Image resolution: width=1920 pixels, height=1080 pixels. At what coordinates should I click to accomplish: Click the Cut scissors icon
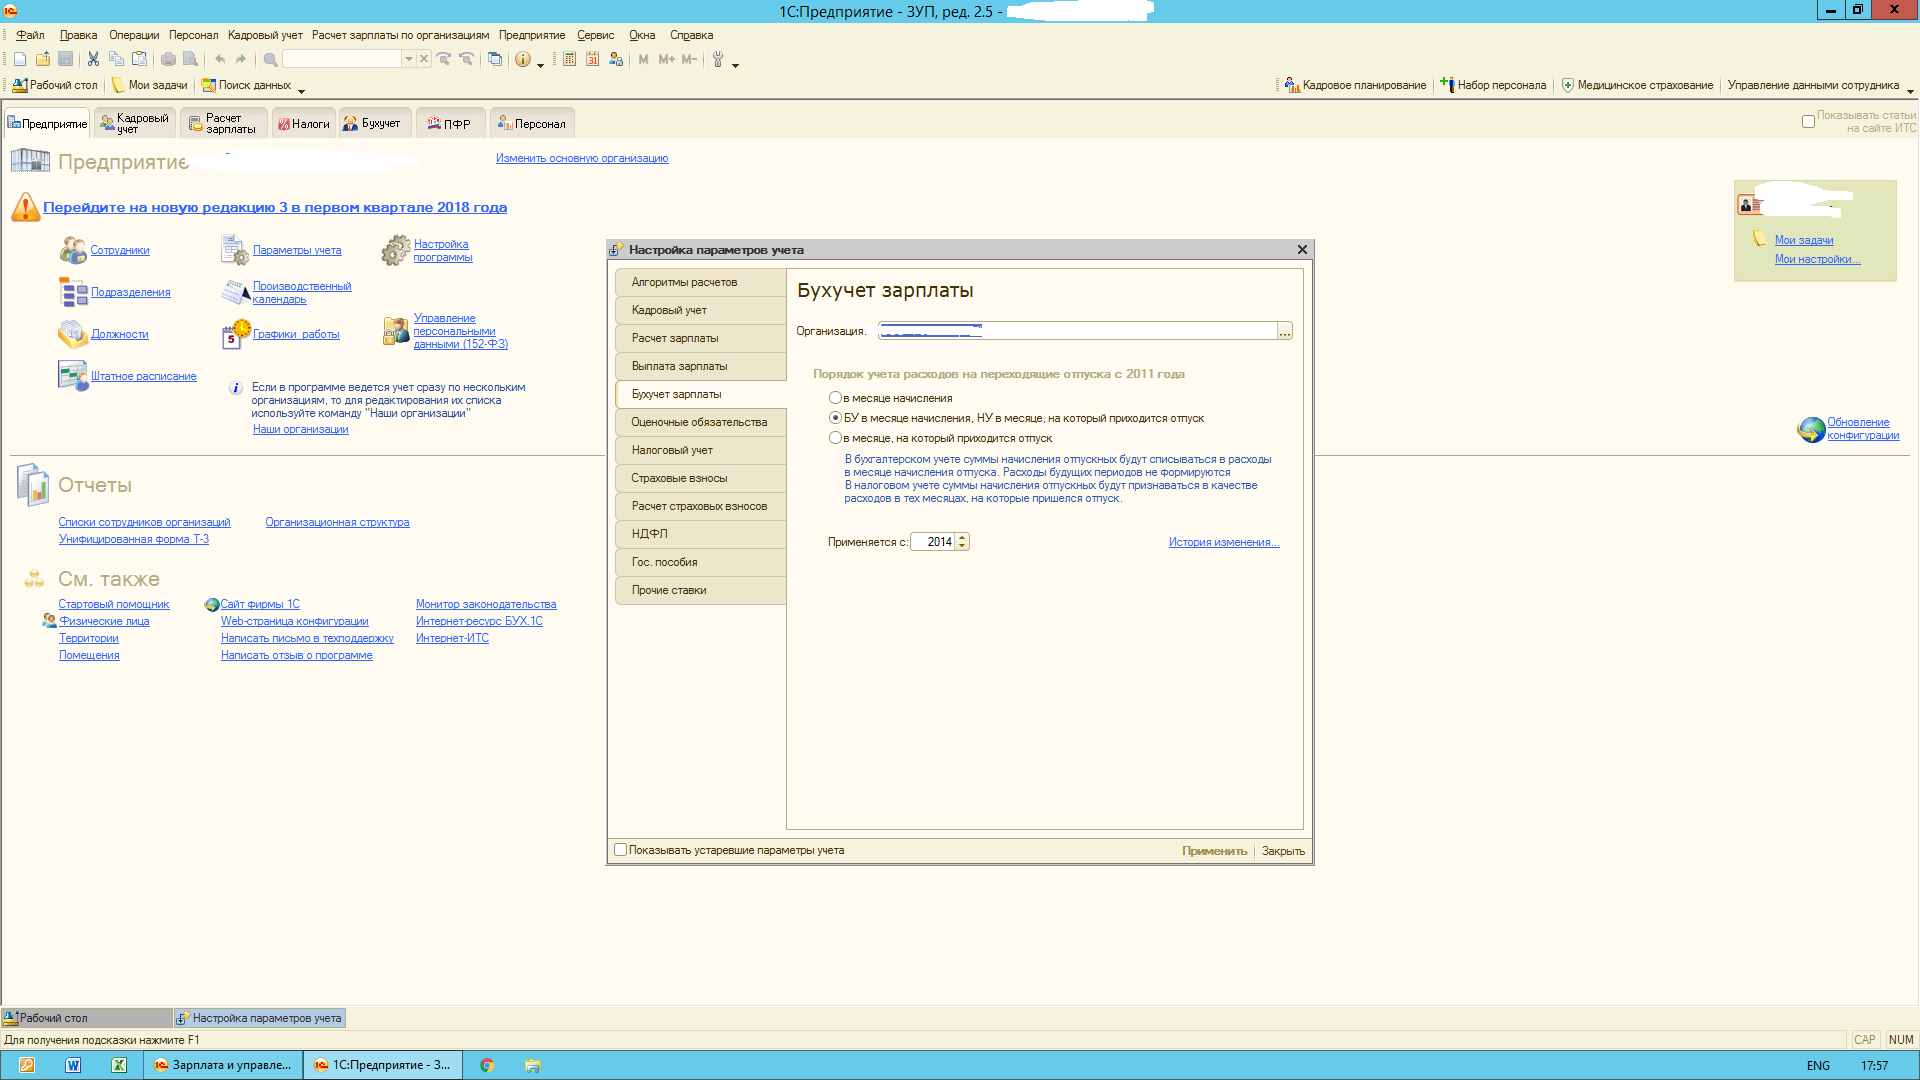click(x=93, y=60)
